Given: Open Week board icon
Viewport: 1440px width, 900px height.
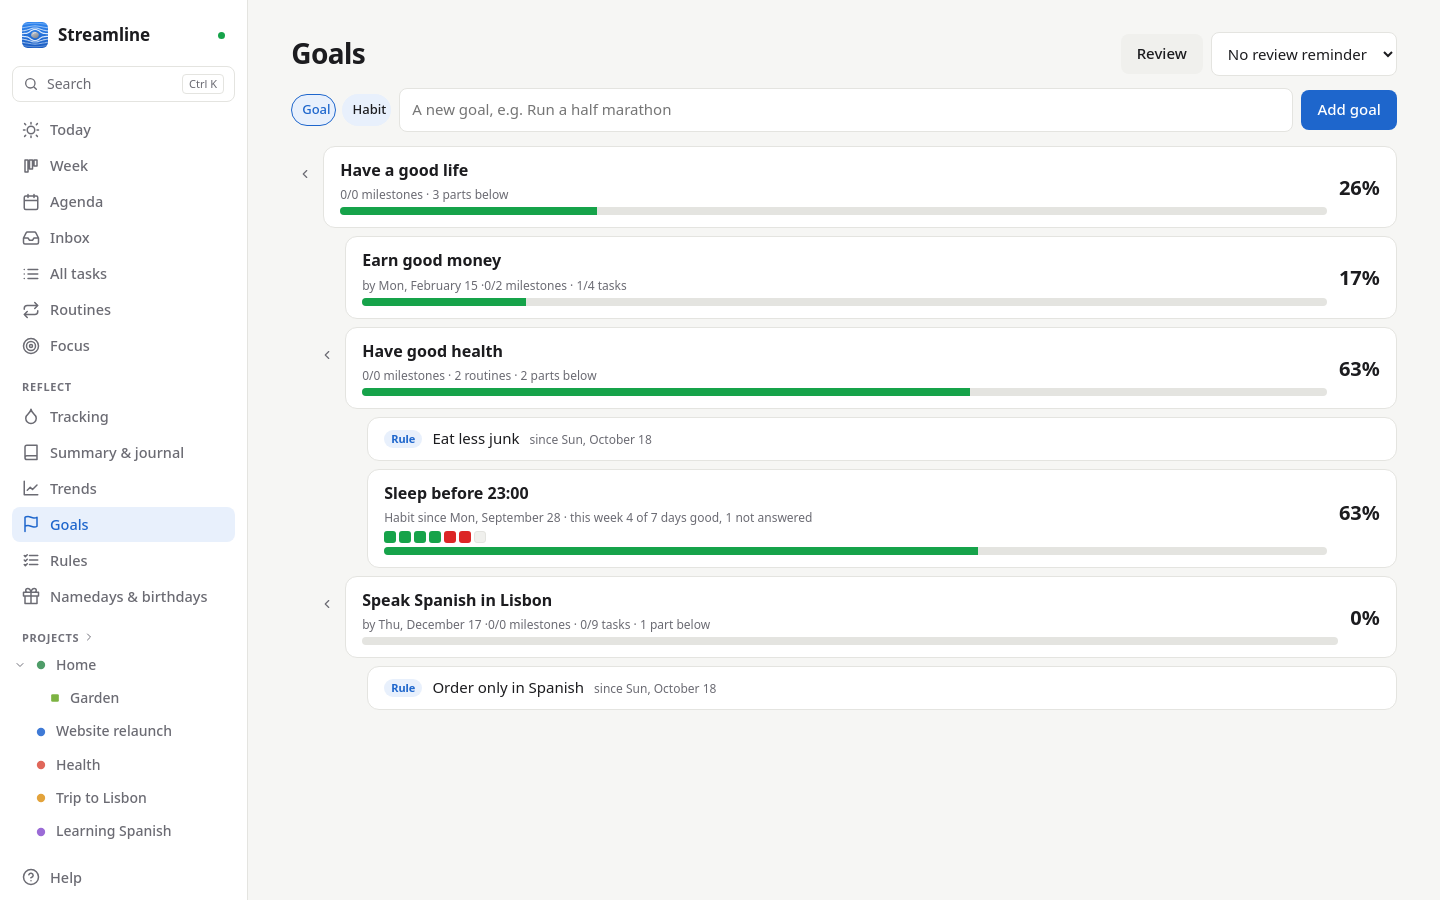Looking at the screenshot, I should 31,166.
